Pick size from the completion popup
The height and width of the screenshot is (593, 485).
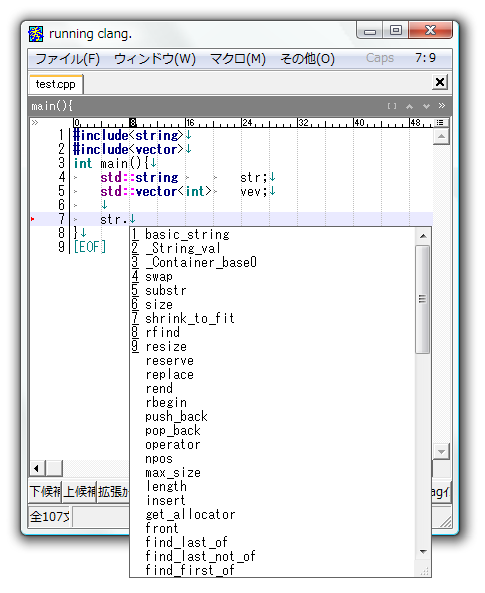pyautogui.click(x=159, y=304)
